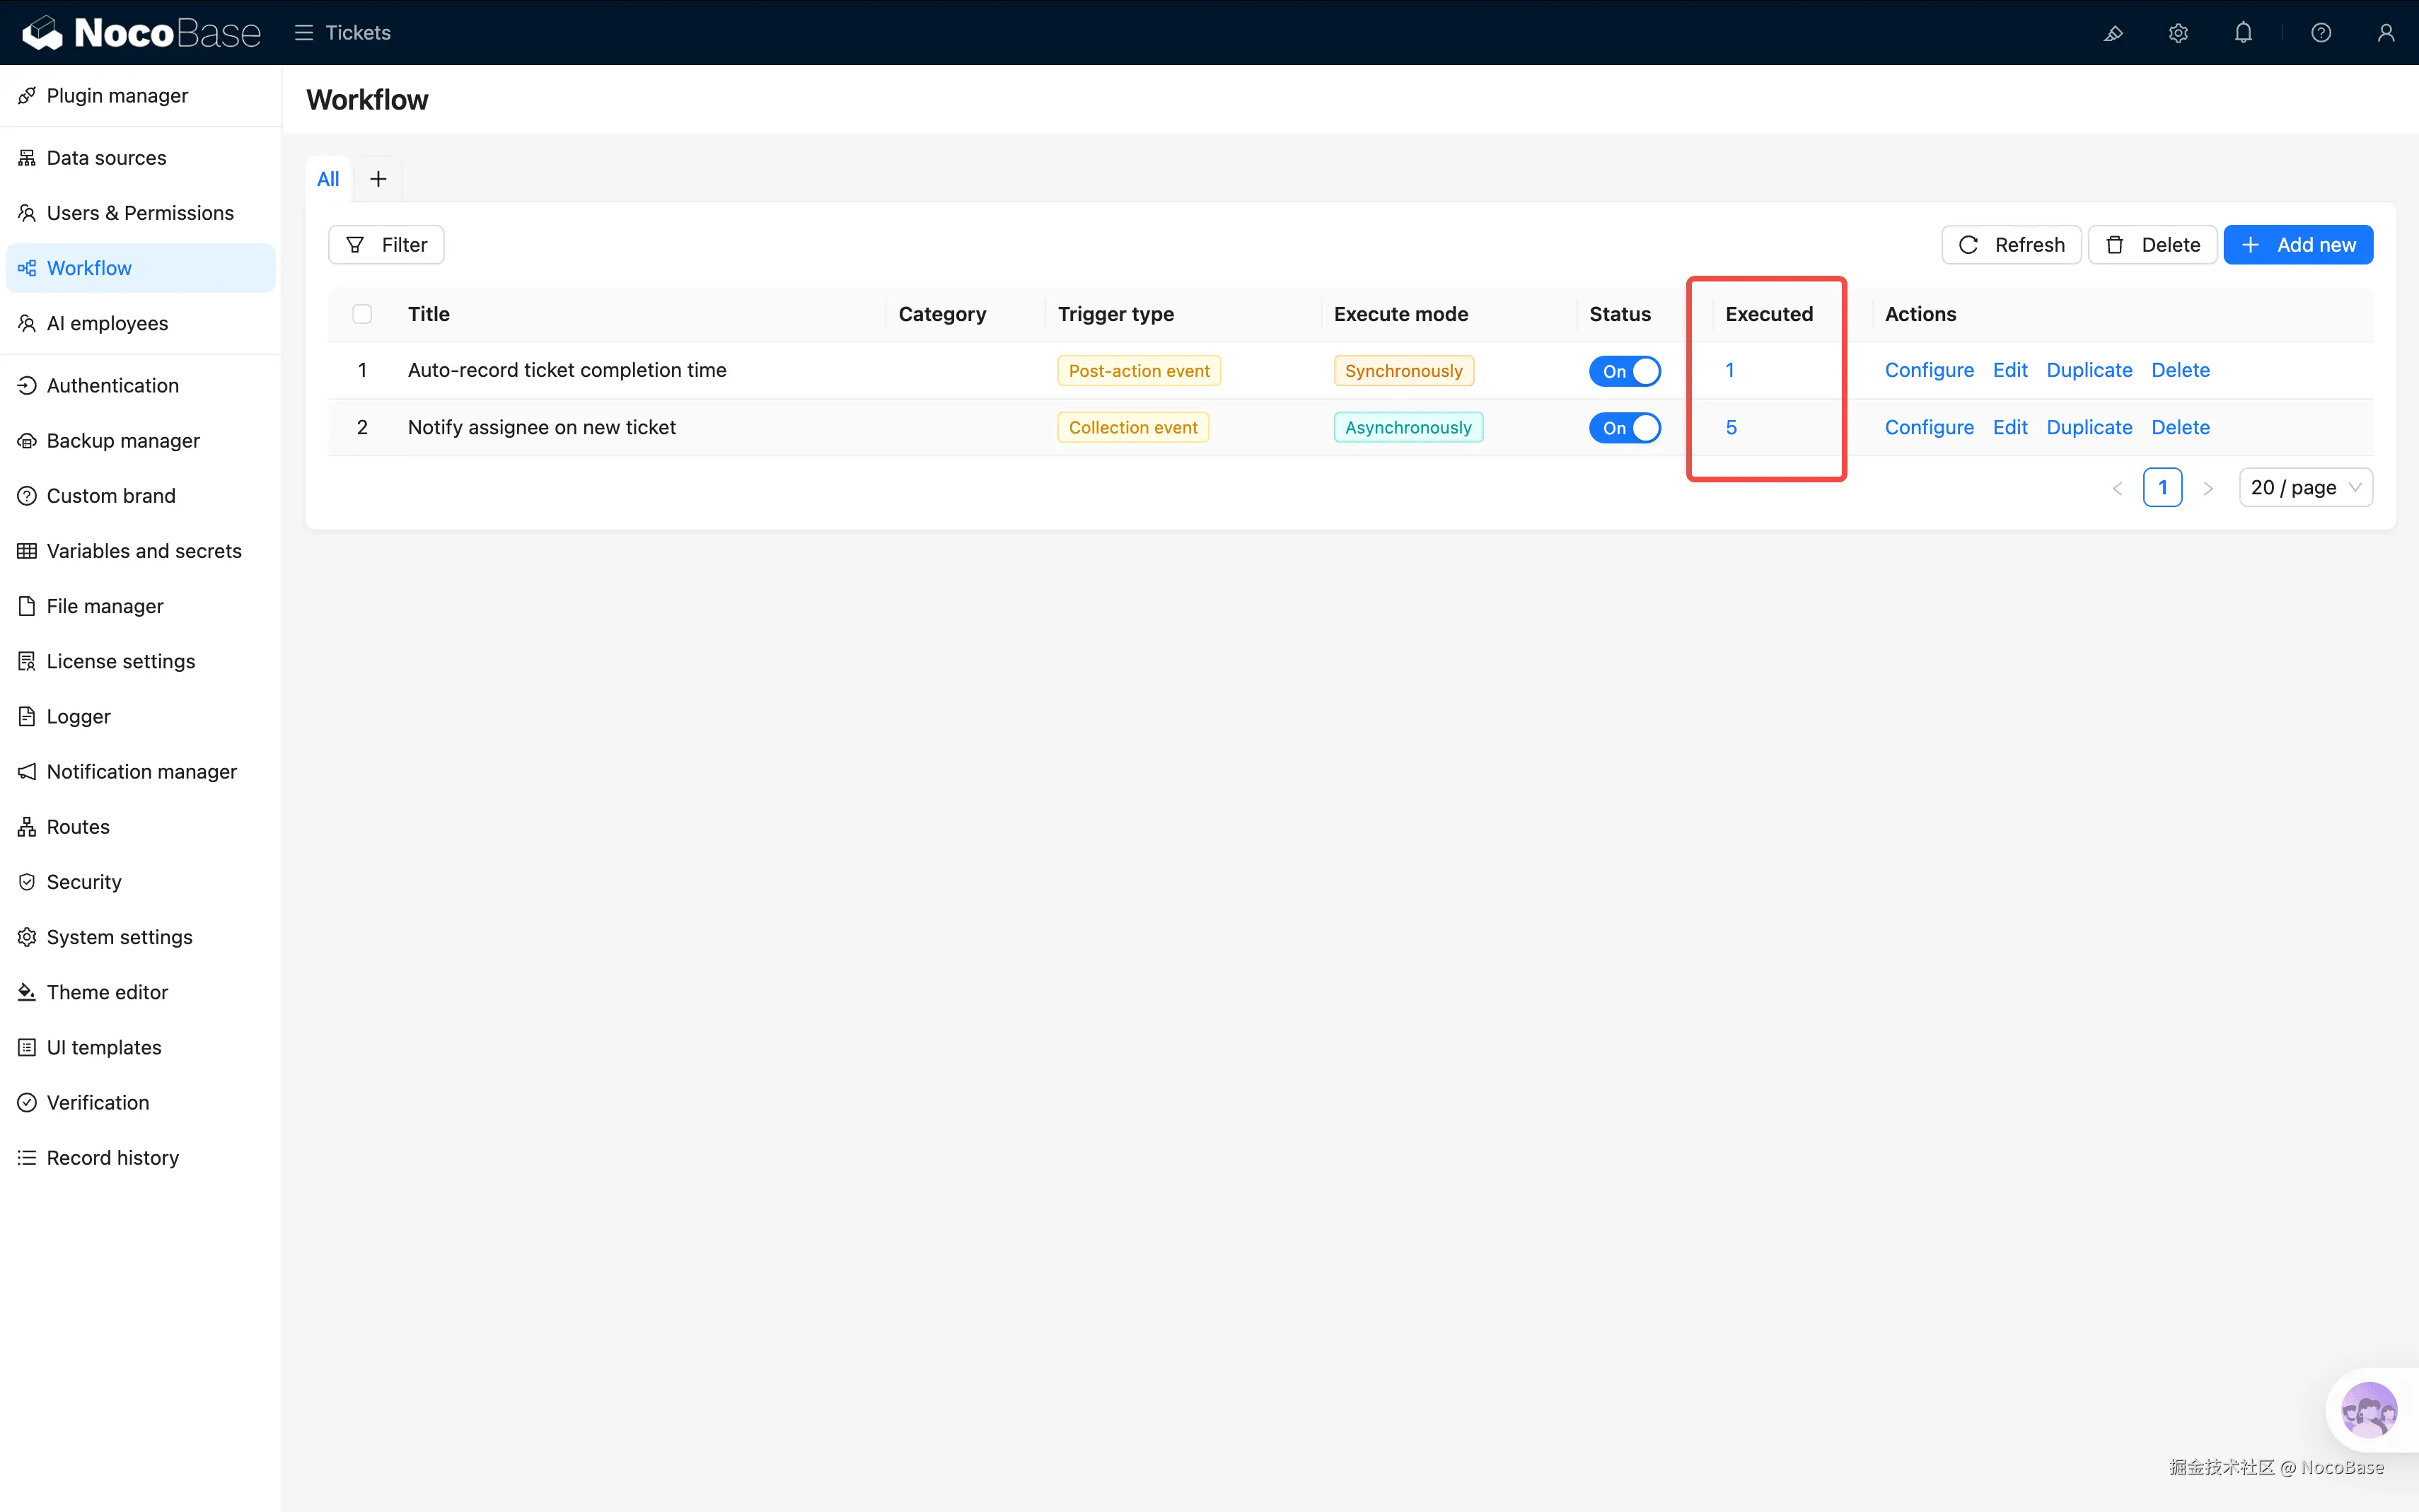
Task: Open the notifications bell icon
Action: click(x=2243, y=33)
